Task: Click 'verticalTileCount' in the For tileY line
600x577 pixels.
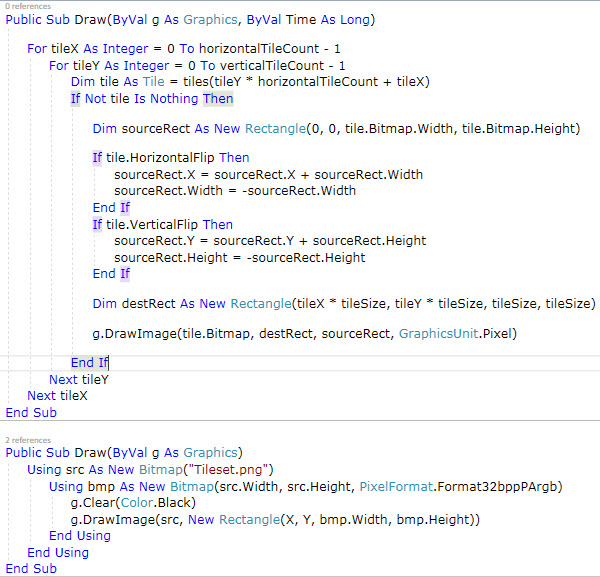Action: pyautogui.click(x=272, y=65)
